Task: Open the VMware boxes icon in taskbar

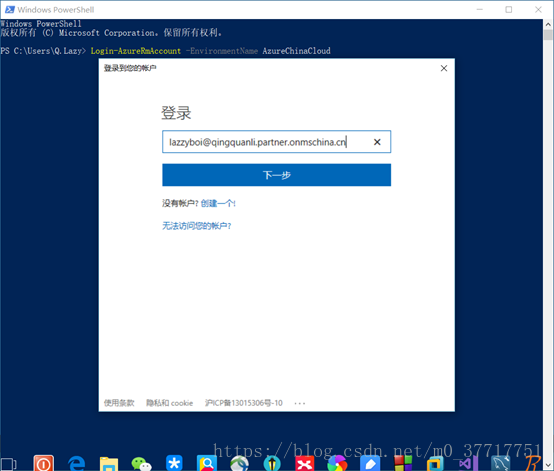Action: pyautogui.click(x=435, y=464)
